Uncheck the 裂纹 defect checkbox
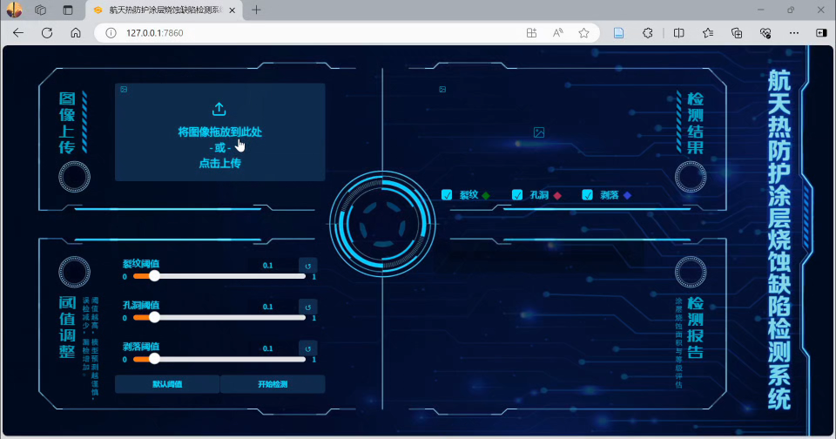The width and height of the screenshot is (836, 439). 447,195
